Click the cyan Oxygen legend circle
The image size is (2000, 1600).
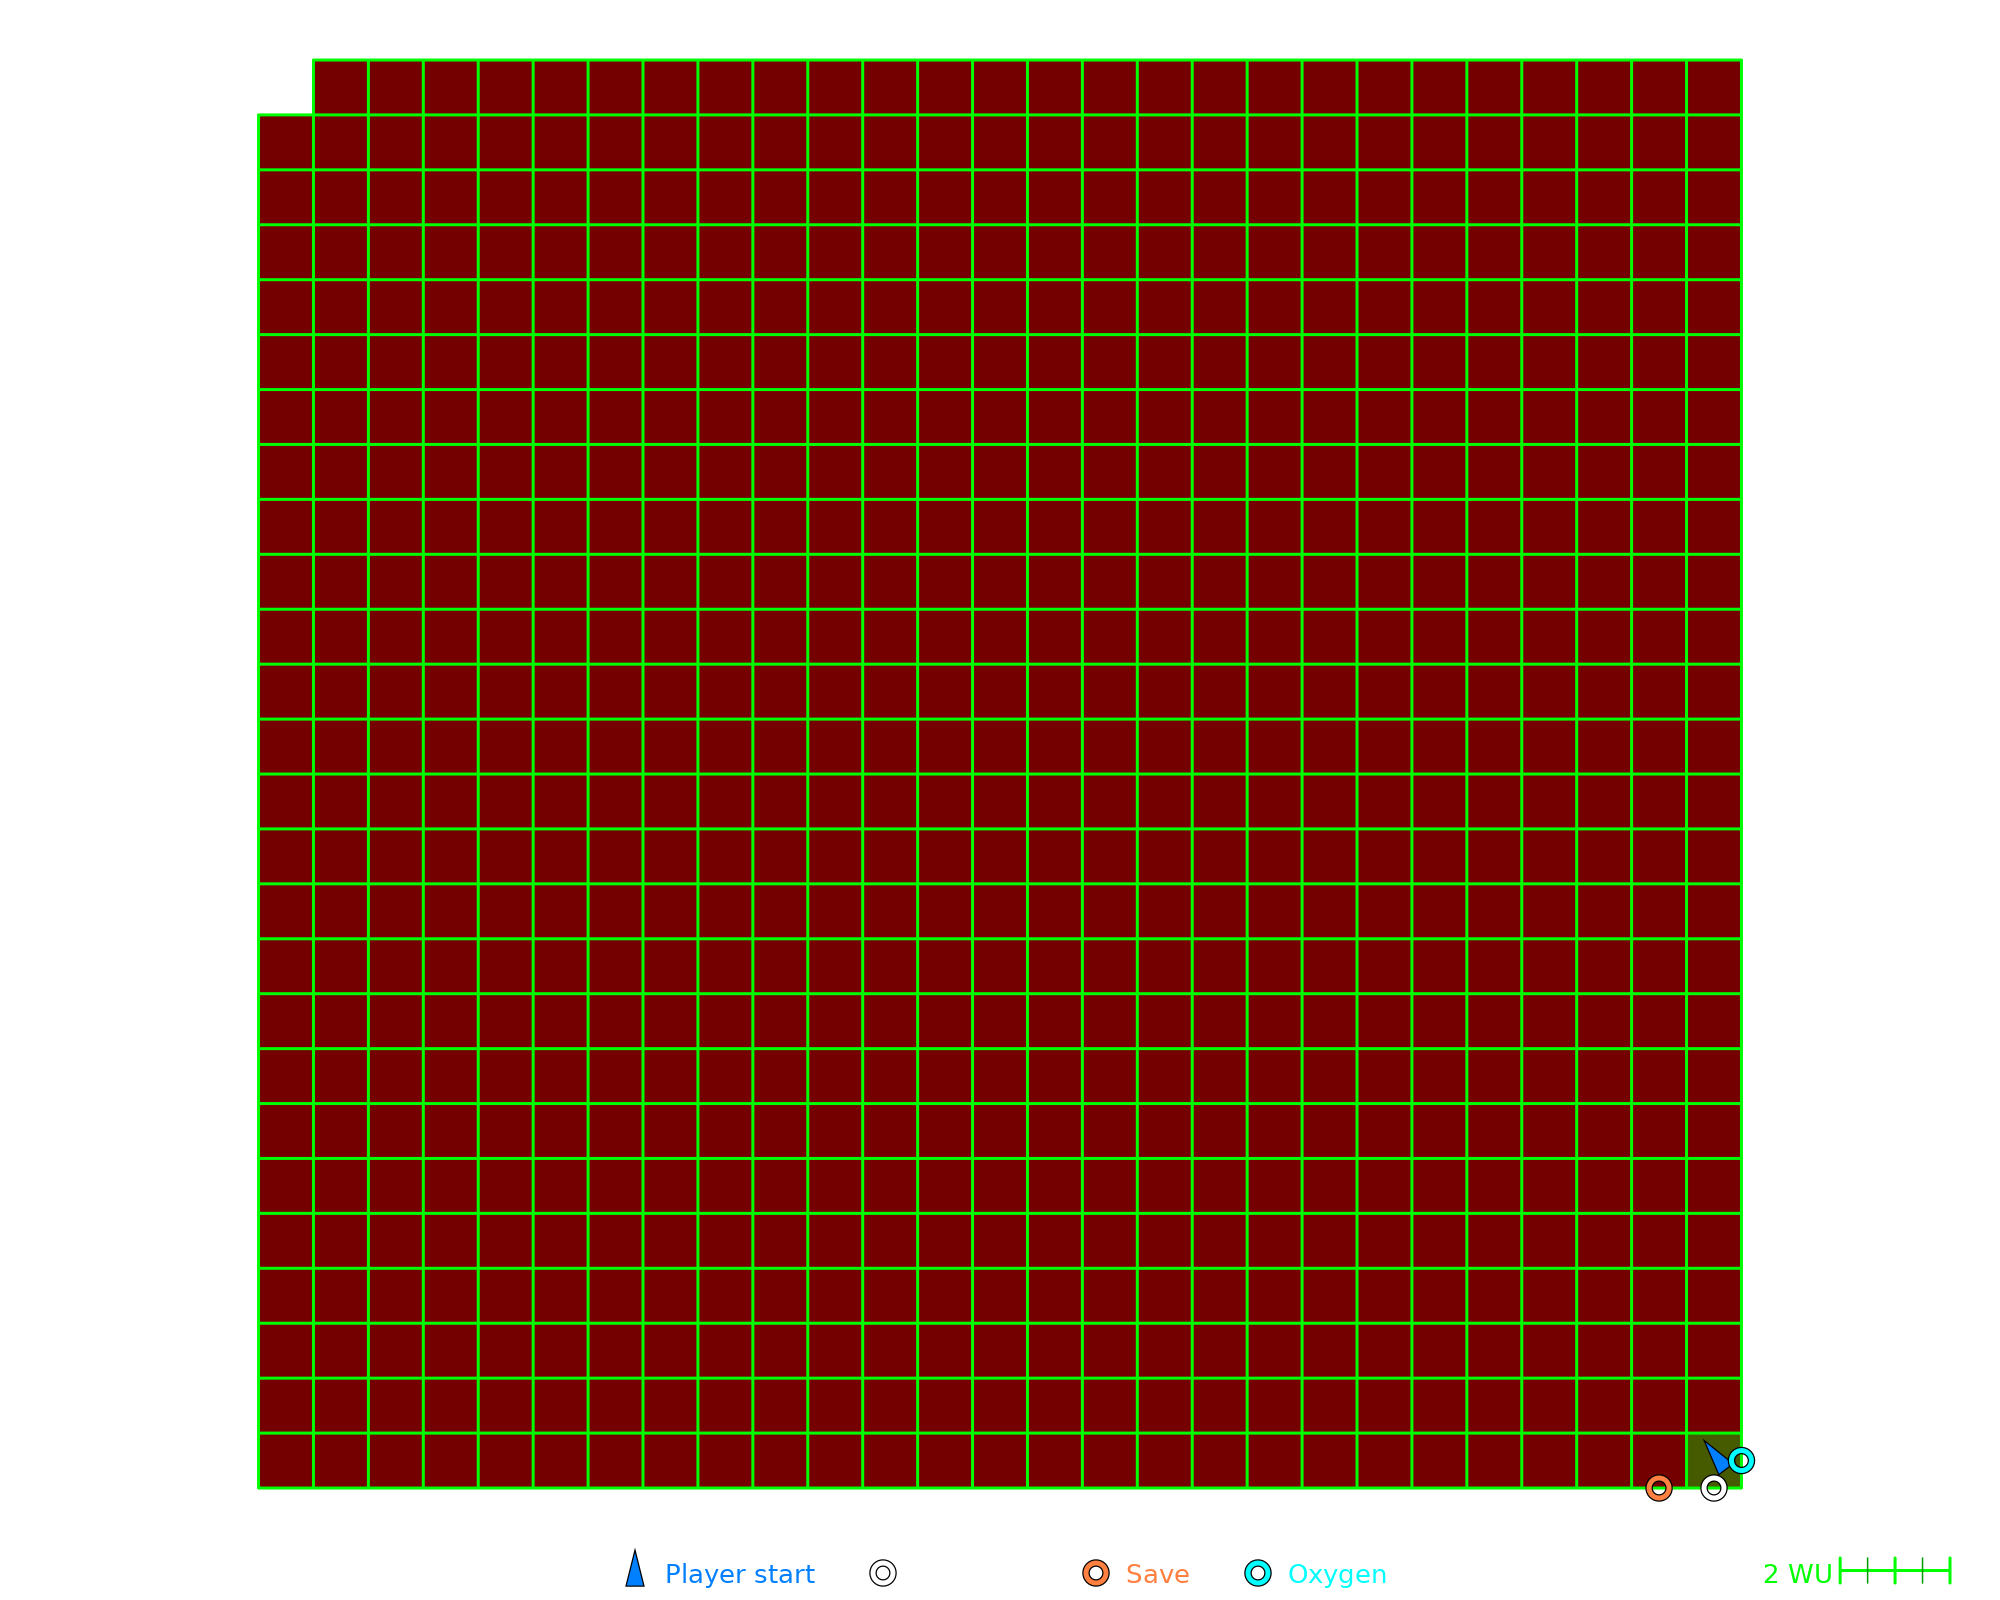point(1258,1573)
